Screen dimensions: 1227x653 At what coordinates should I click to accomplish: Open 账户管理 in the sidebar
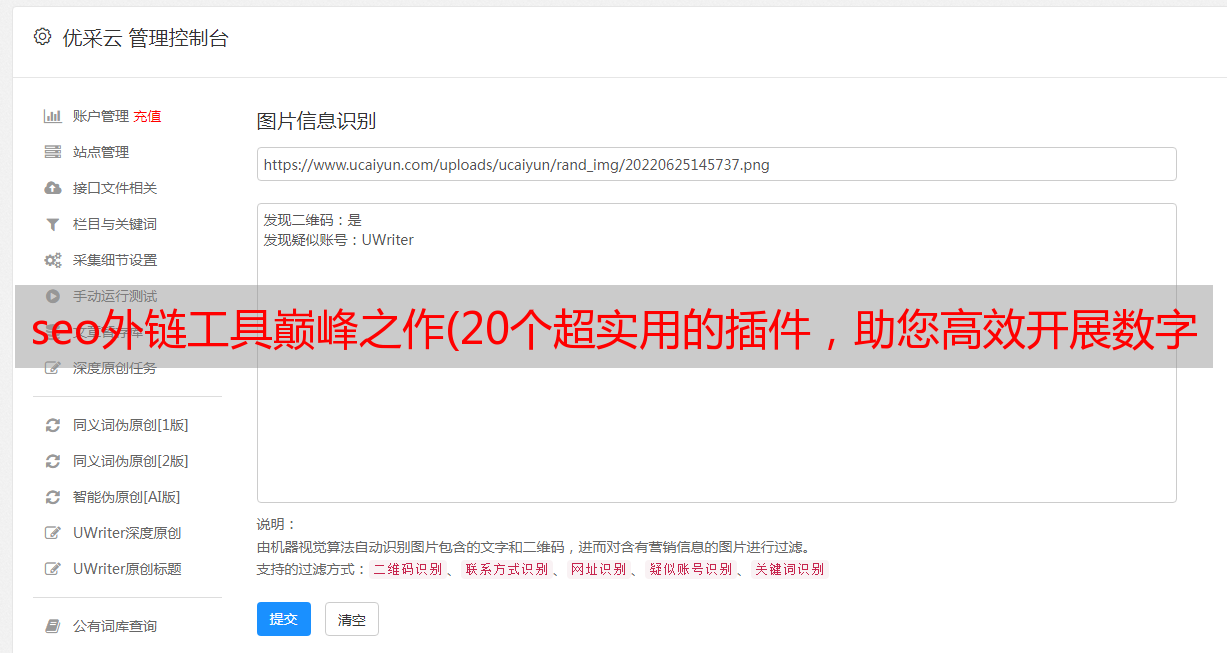[101, 116]
